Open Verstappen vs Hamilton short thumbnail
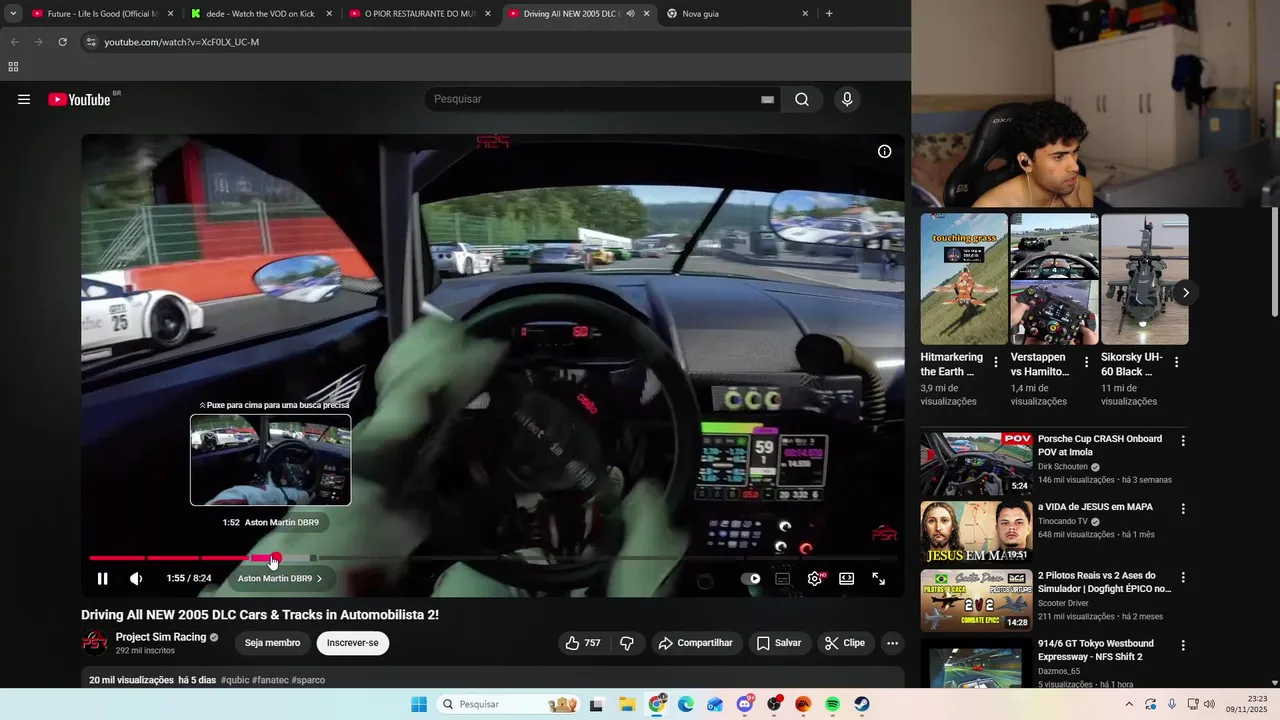The height and width of the screenshot is (720, 1280). (1054, 279)
